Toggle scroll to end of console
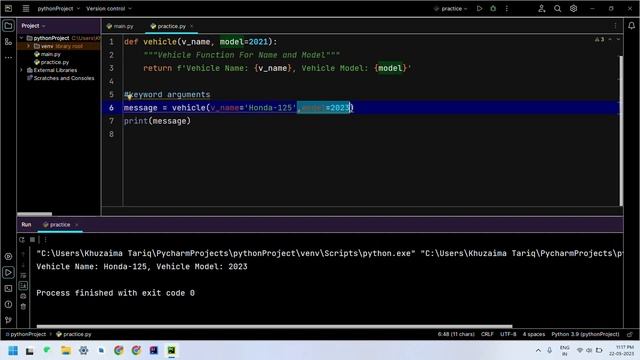The width and height of the screenshot is (640, 360). [23, 286]
